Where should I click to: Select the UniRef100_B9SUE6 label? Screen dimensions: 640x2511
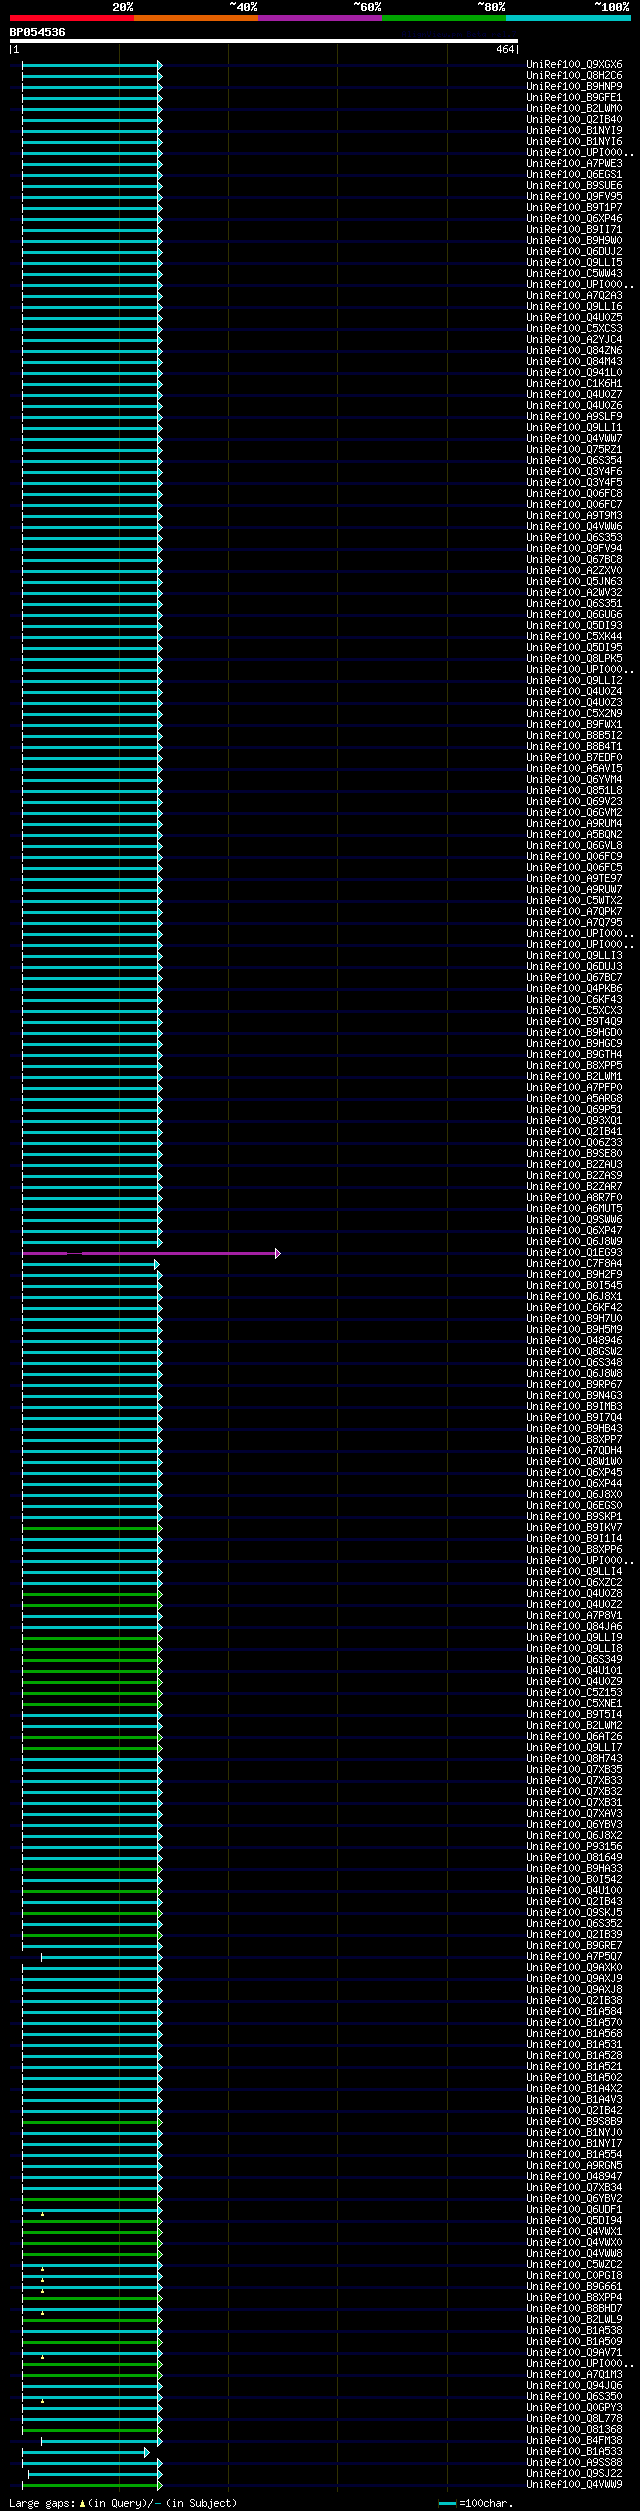574,186
